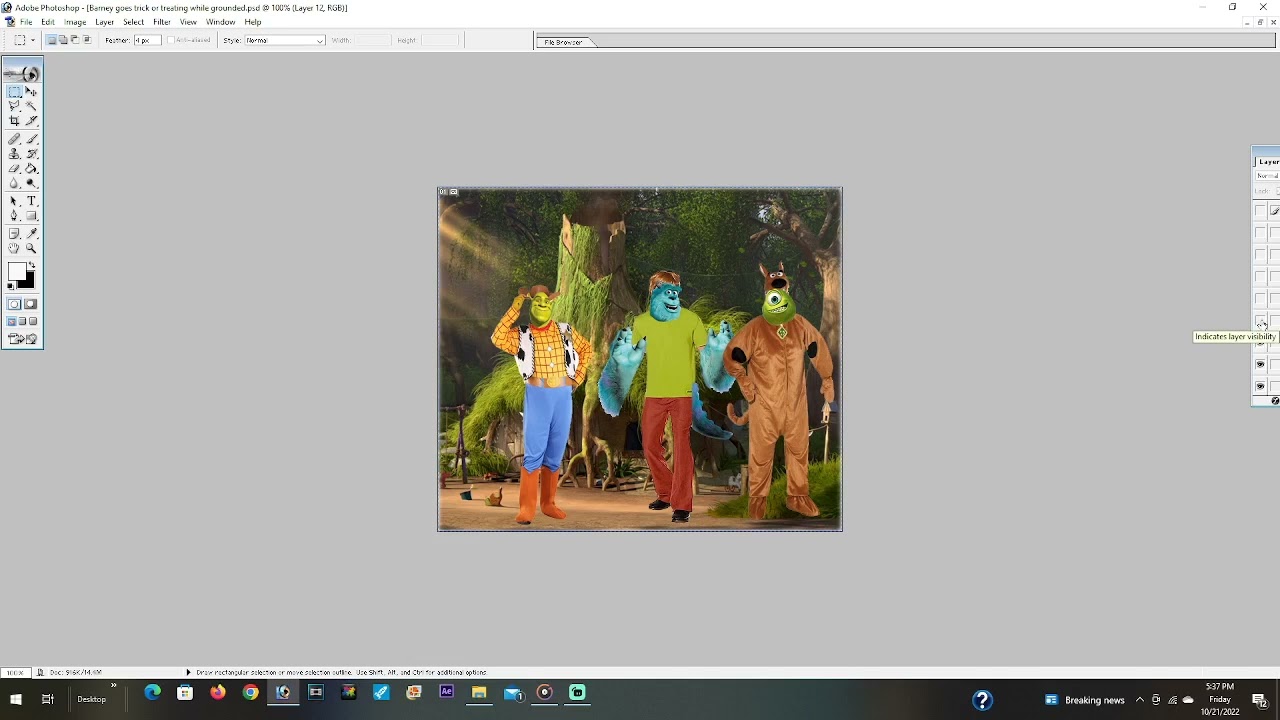Image resolution: width=1280 pixels, height=720 pixels.
Task: Click the Jump to ImageReady button
Action: click(x=23, y=338)
